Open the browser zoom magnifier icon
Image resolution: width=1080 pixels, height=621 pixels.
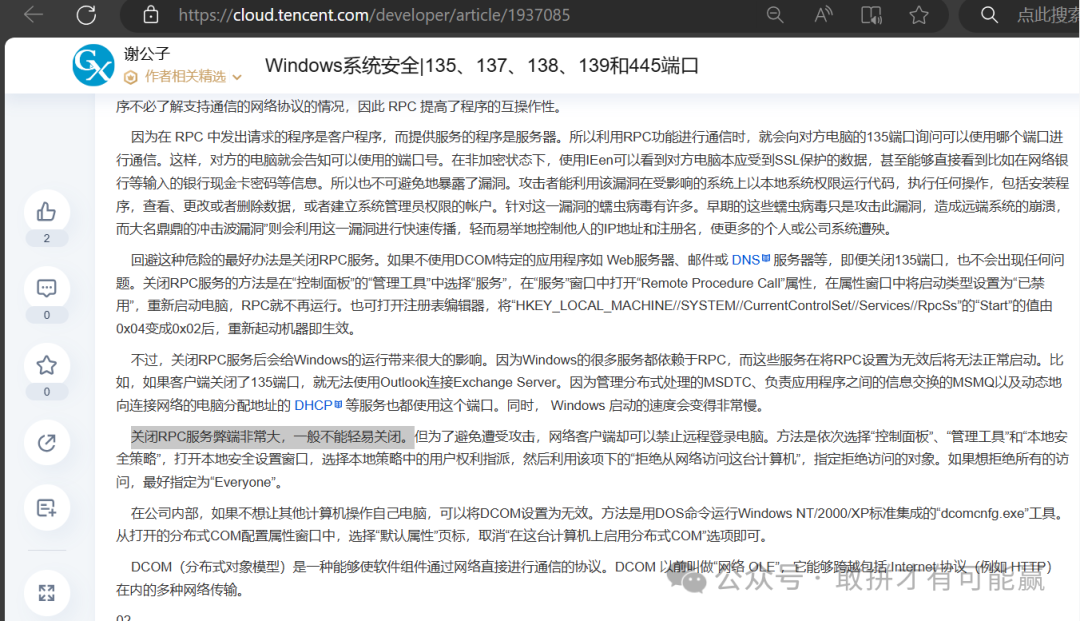[x=775, y=15]
